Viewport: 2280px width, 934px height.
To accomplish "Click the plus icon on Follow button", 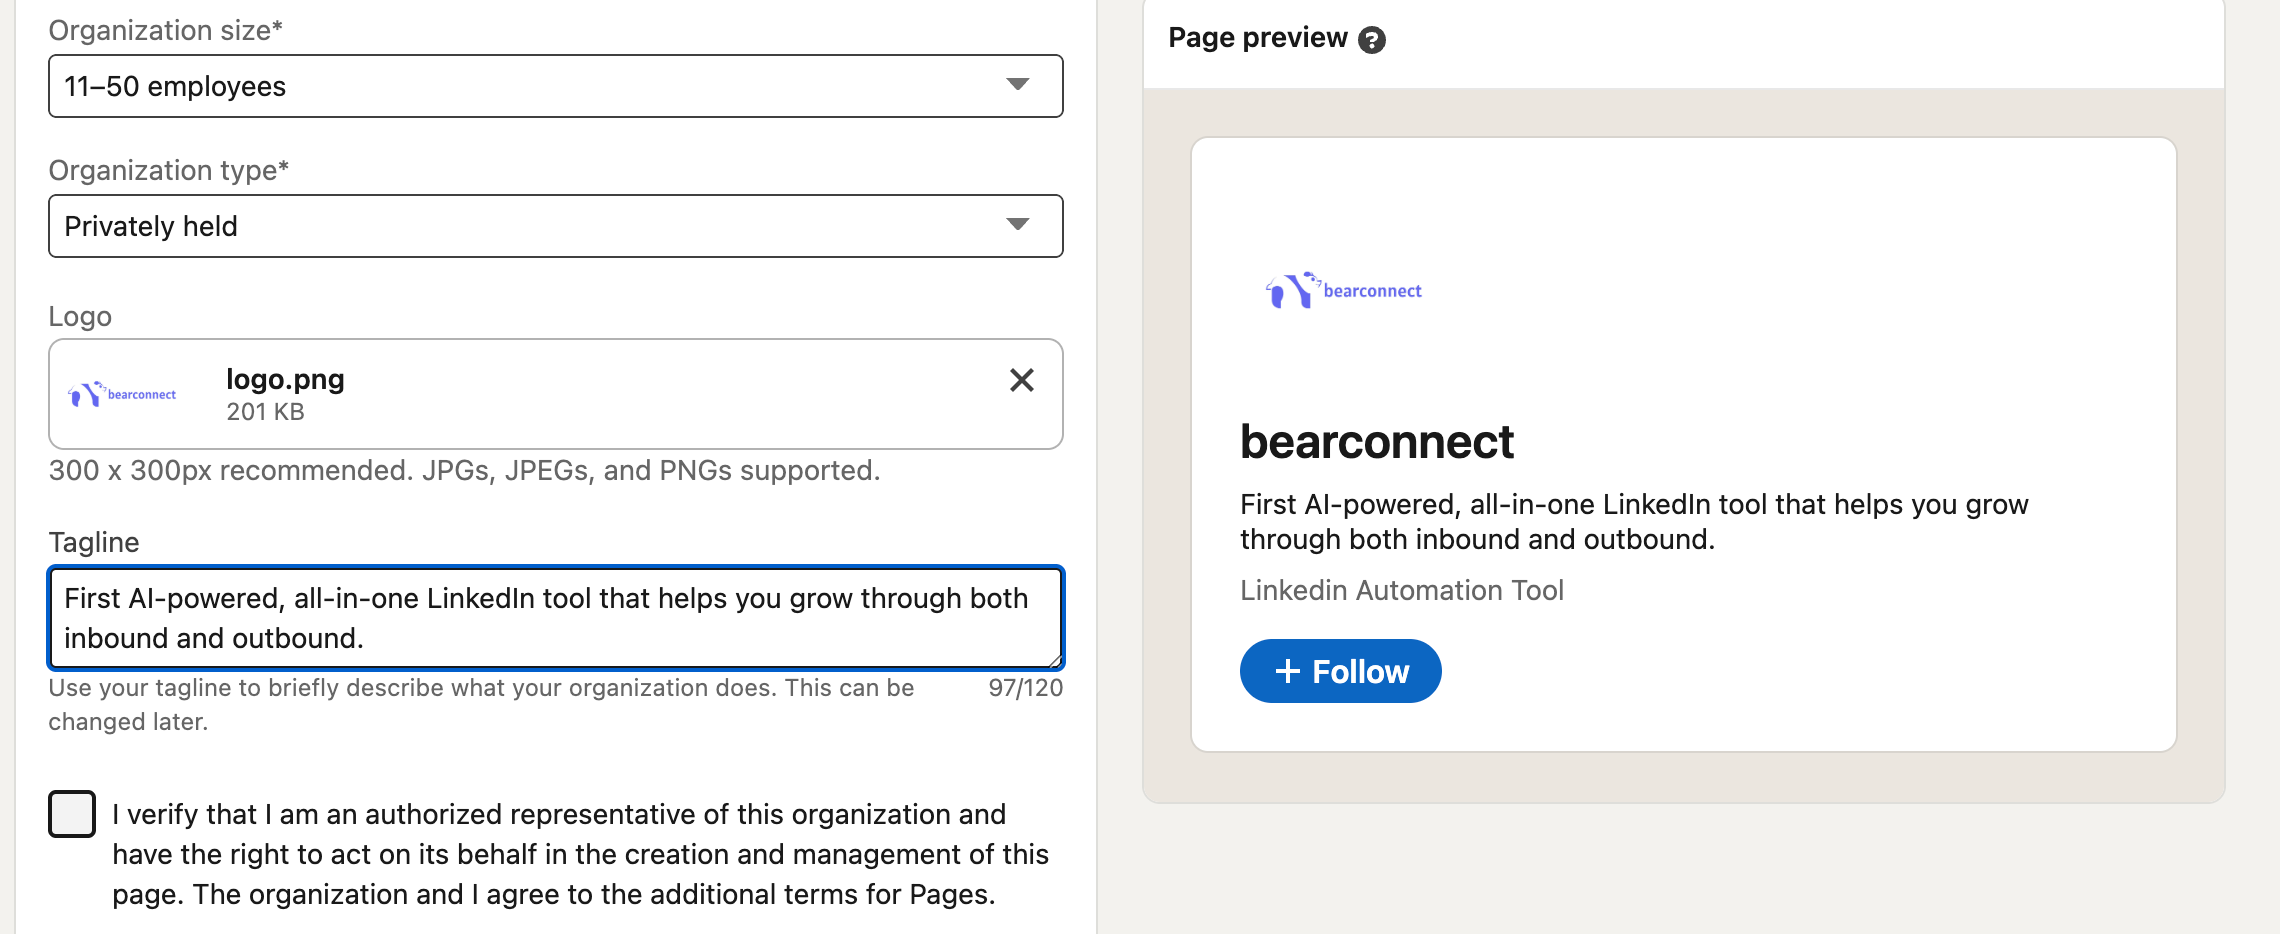I will point(1288,671).
